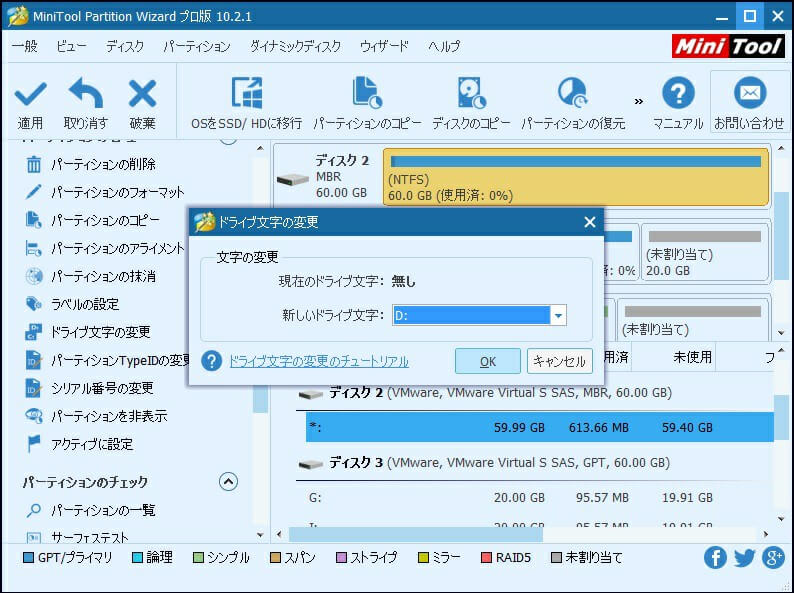Open the ヘルプ menu

click(444, 46)
